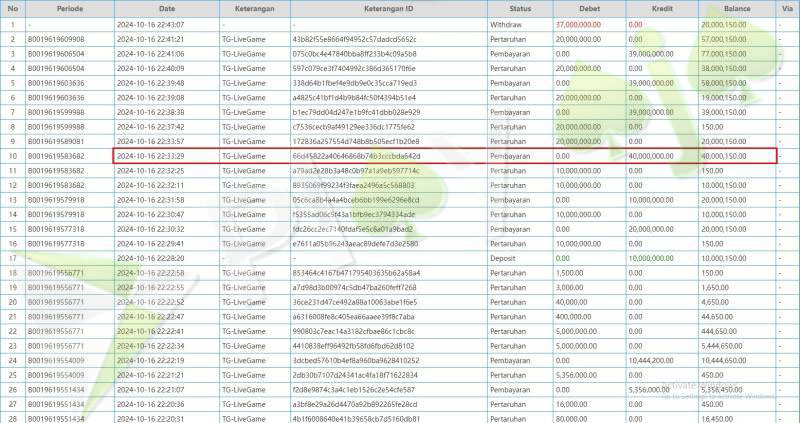Click the No column header

point(12,7)
